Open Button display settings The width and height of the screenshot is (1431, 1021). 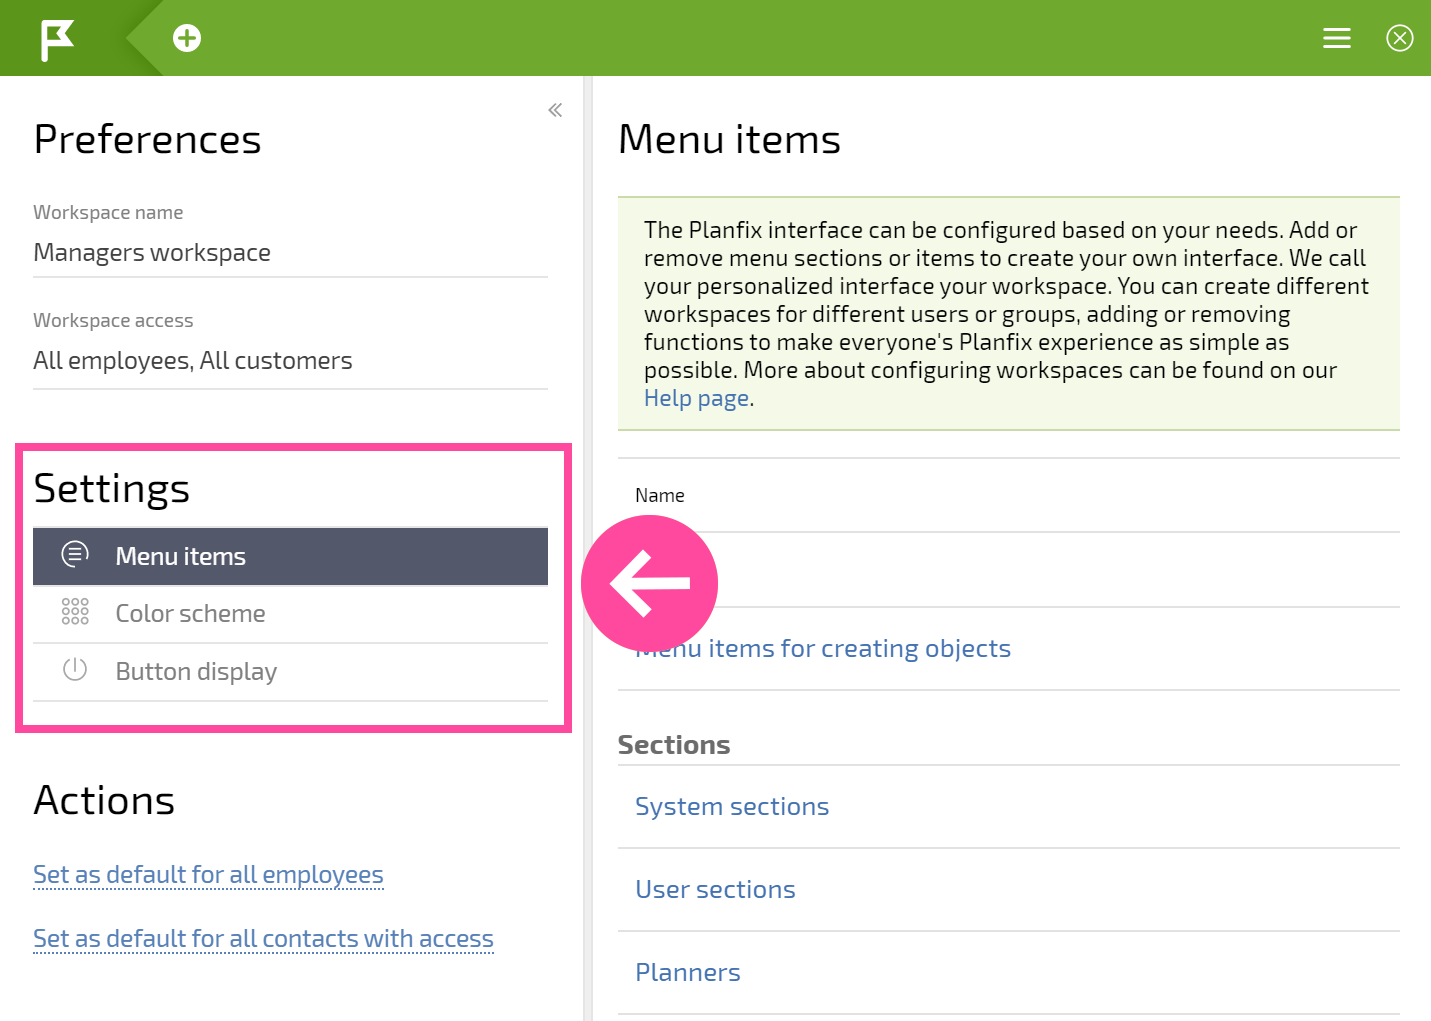(290, 672)
